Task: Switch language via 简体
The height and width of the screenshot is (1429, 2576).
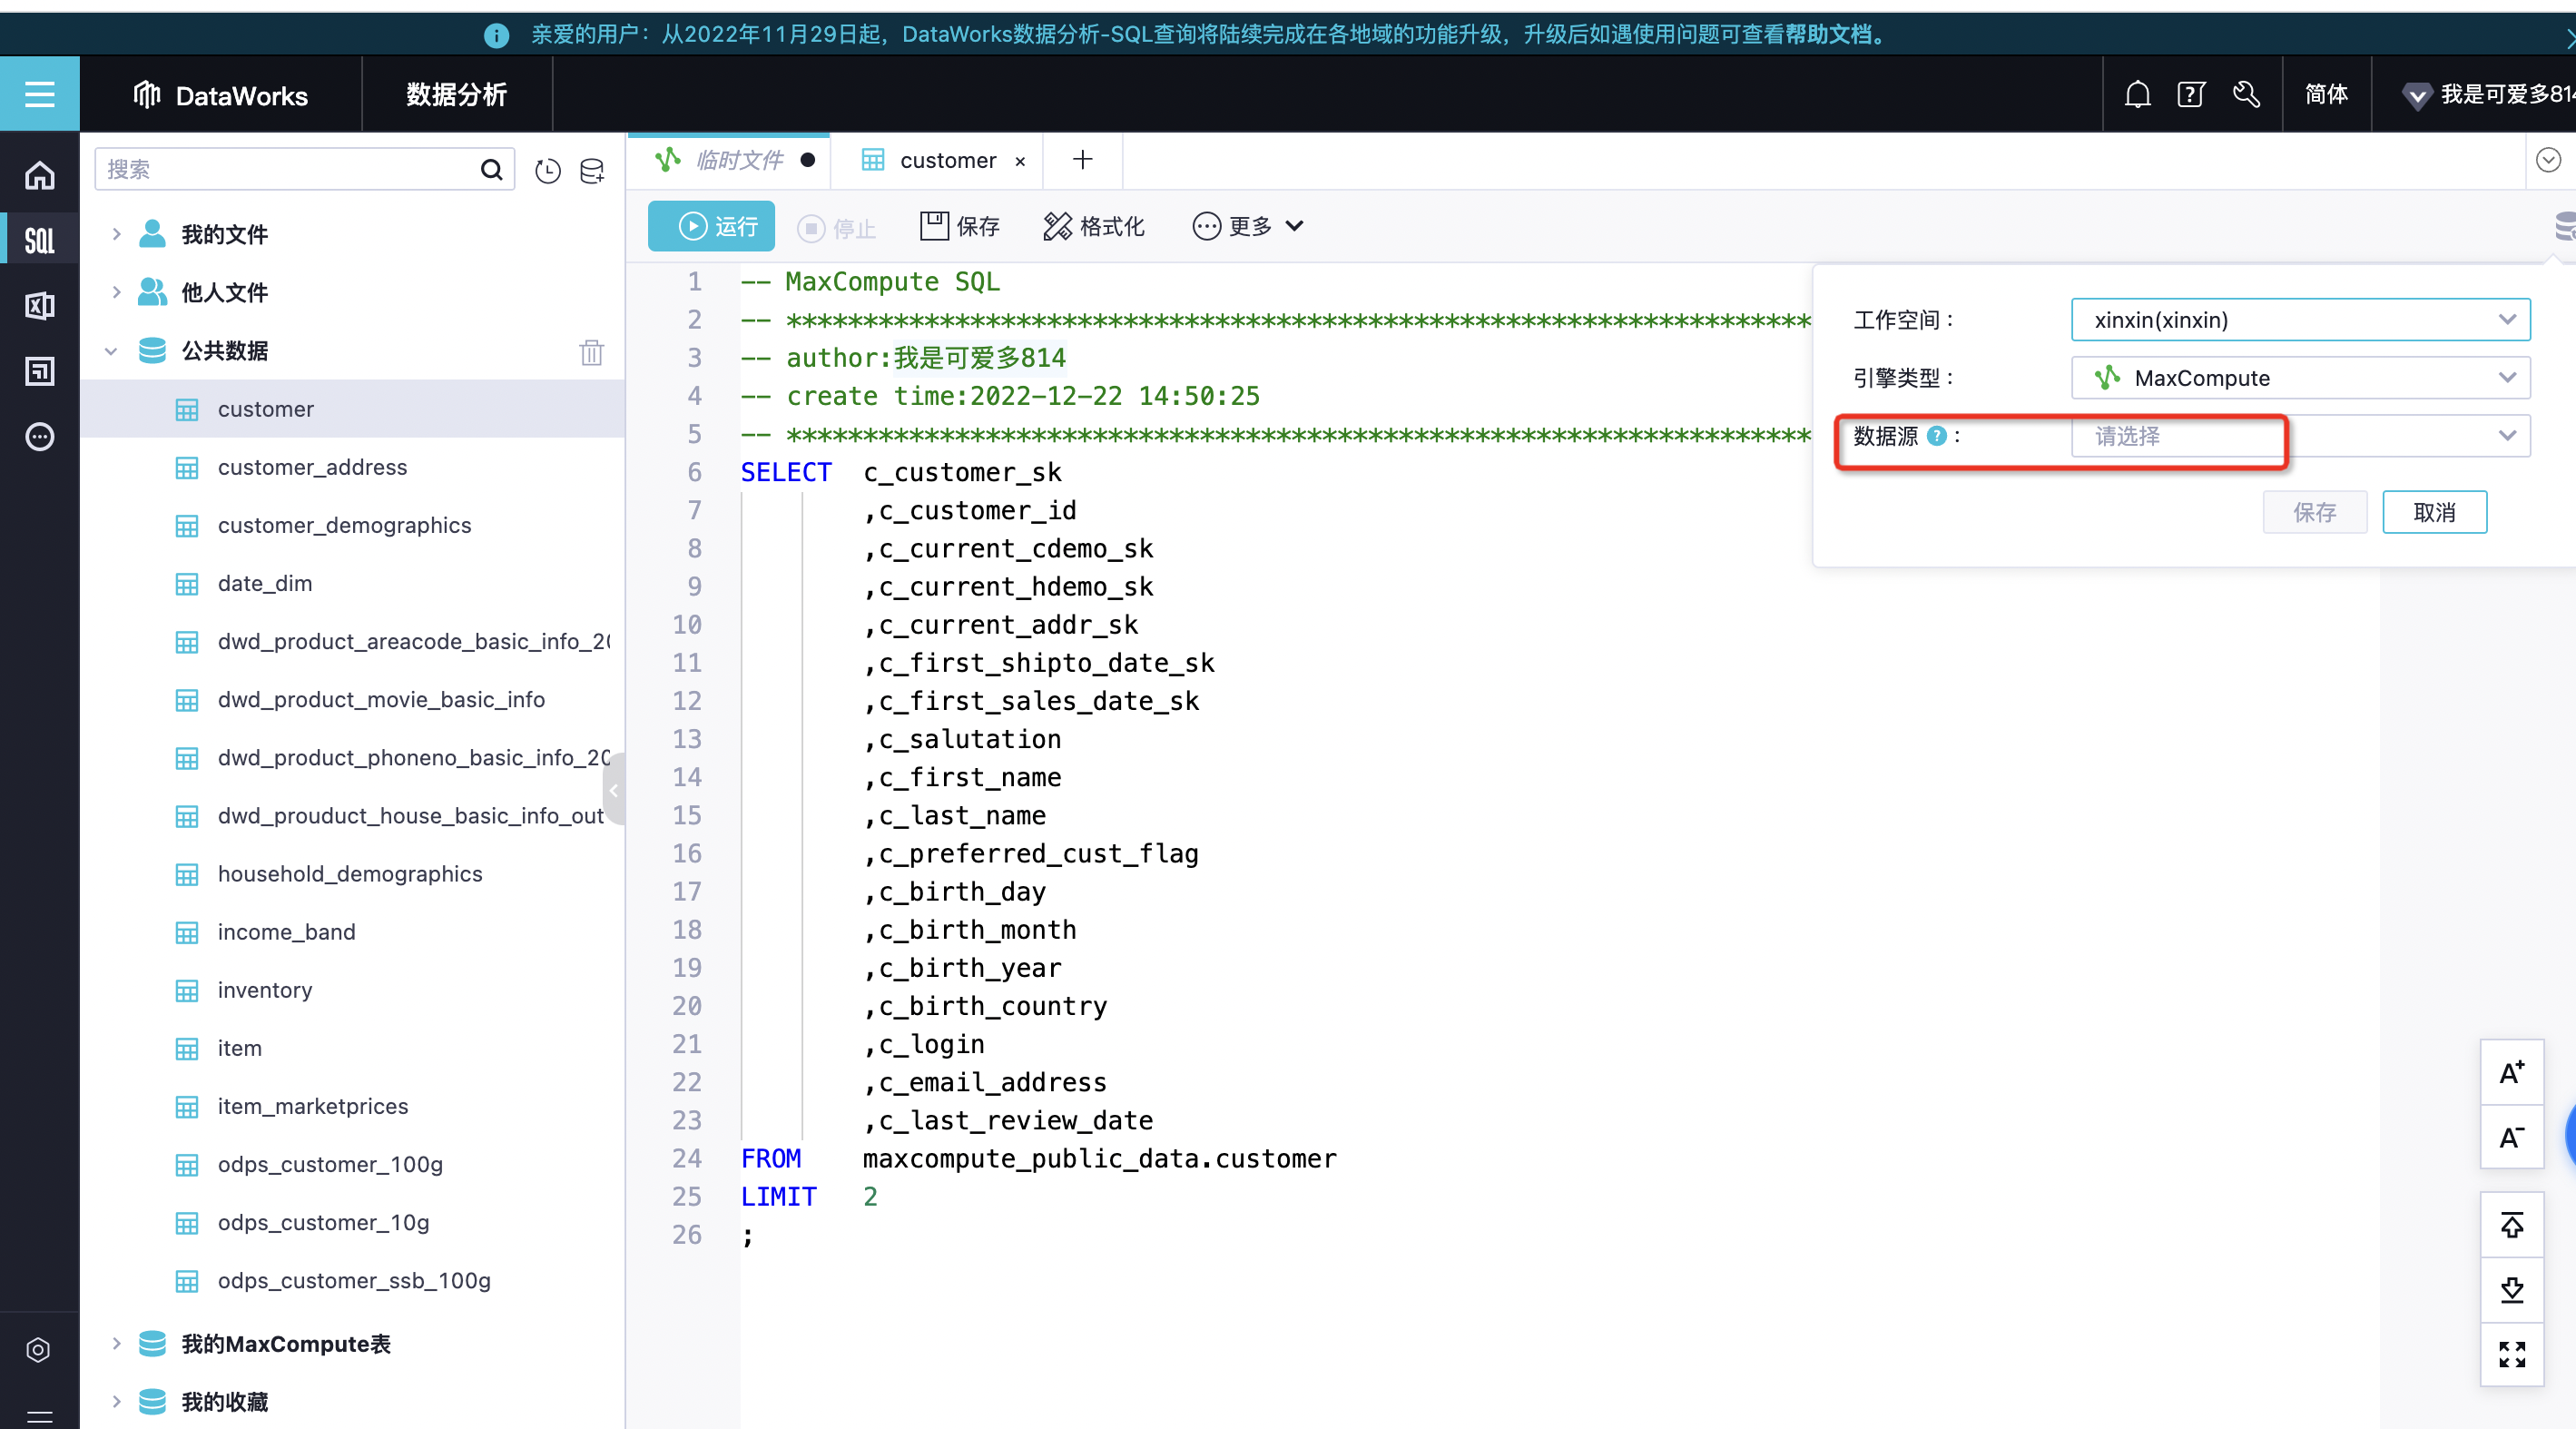Action: pyautogui.click(x=2326, y=94)
